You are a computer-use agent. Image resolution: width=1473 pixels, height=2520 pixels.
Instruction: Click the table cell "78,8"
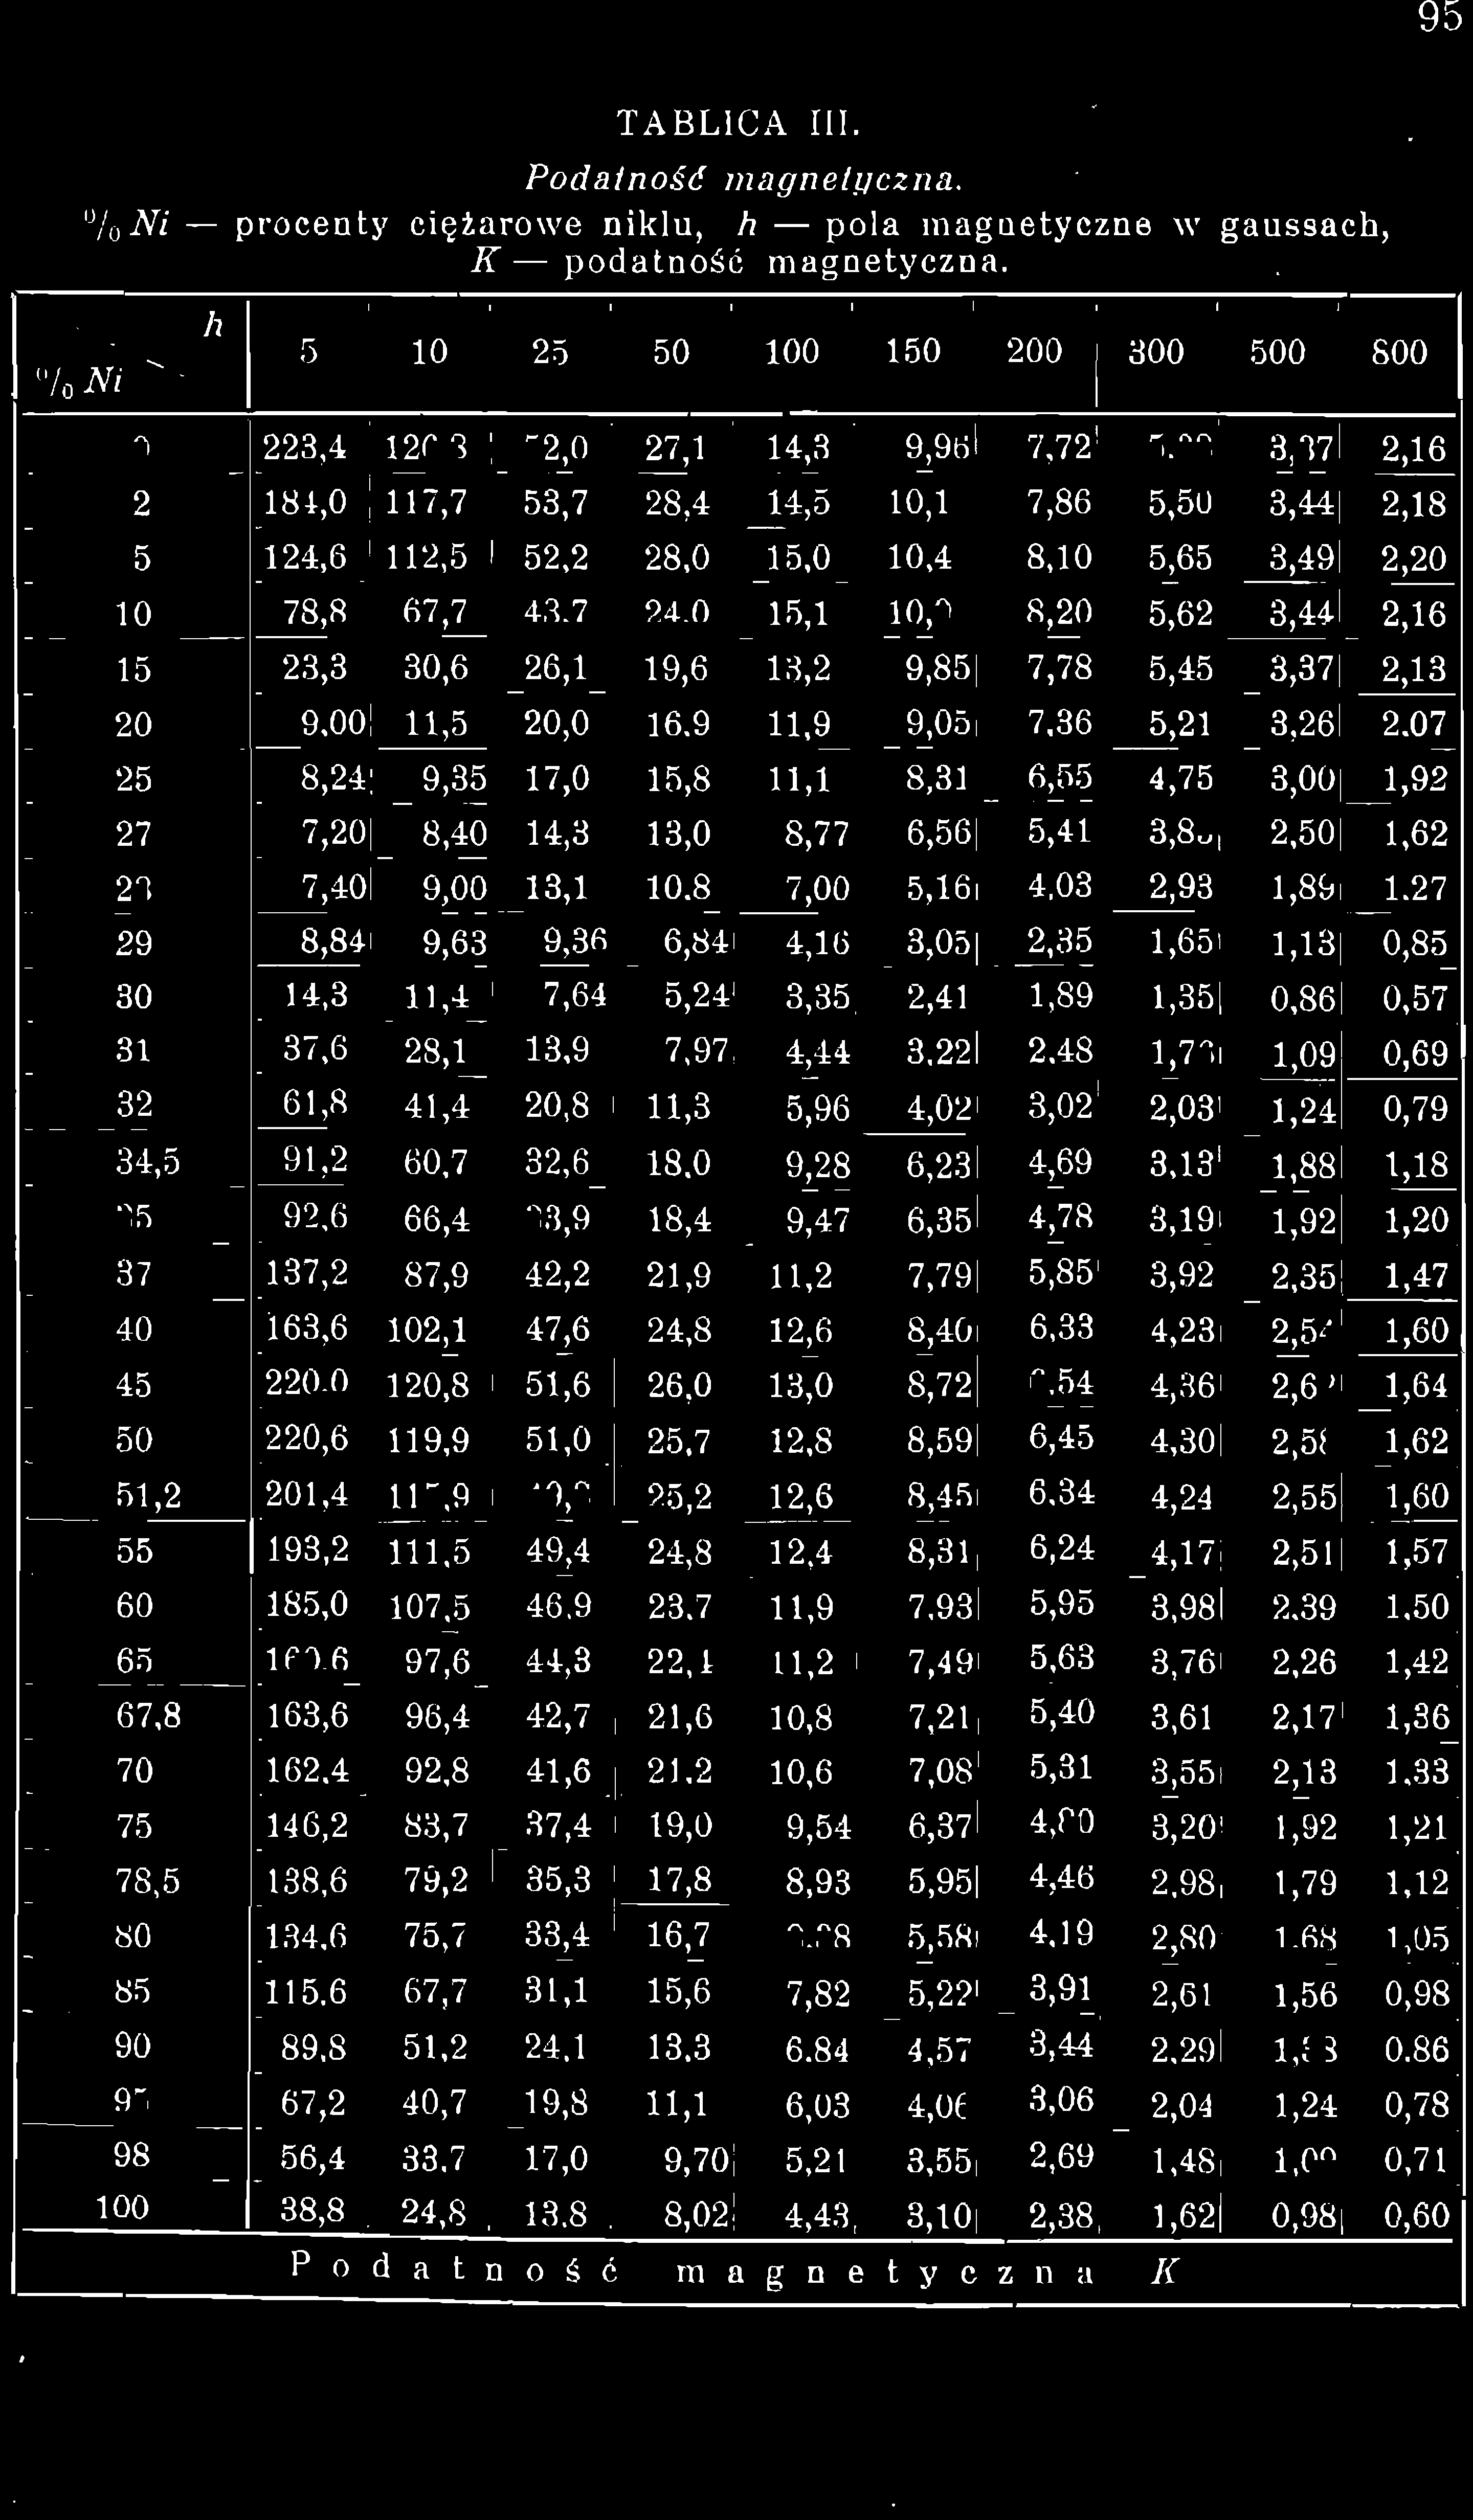[316, 613]
